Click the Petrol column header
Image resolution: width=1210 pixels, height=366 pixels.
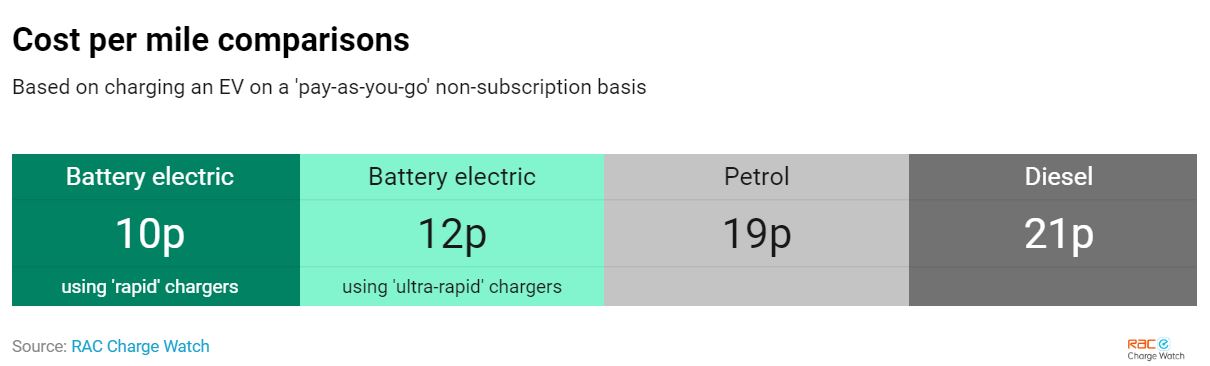tap(756, 177)
